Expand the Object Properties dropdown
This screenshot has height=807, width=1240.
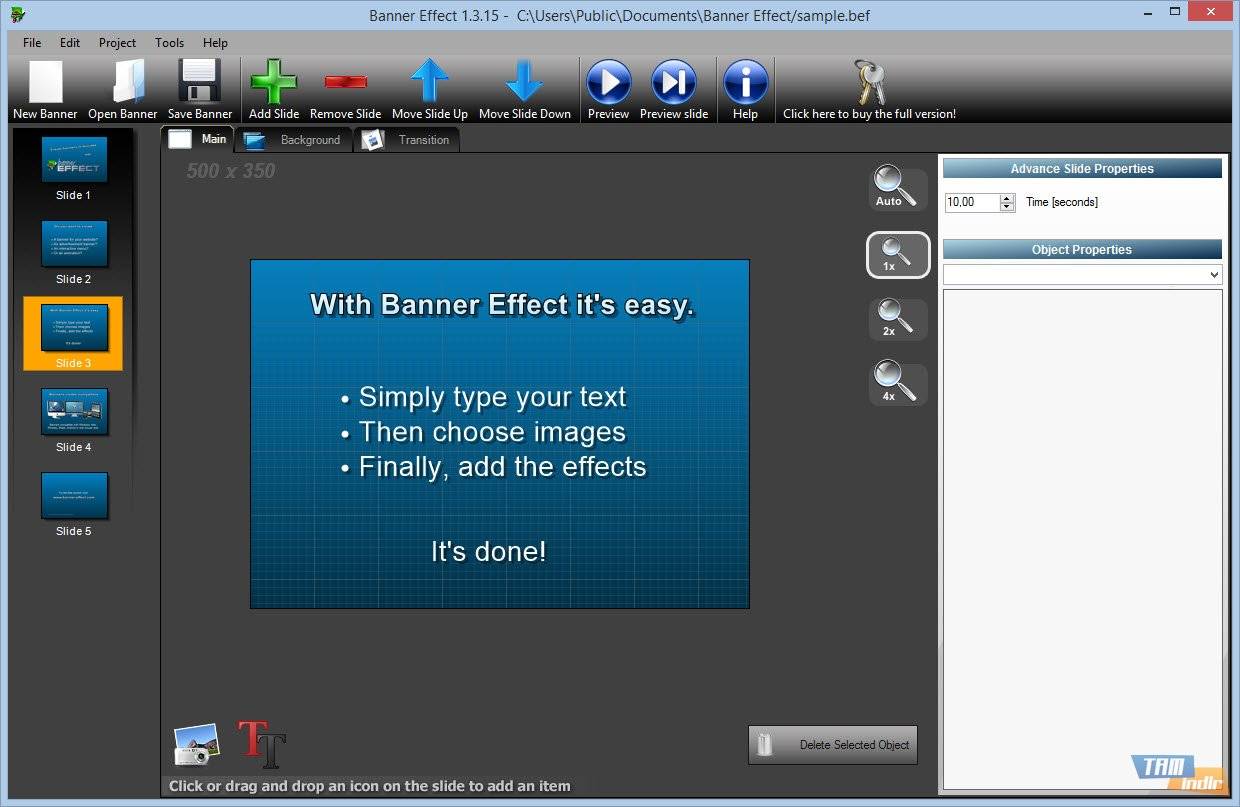click(1214, 275)
